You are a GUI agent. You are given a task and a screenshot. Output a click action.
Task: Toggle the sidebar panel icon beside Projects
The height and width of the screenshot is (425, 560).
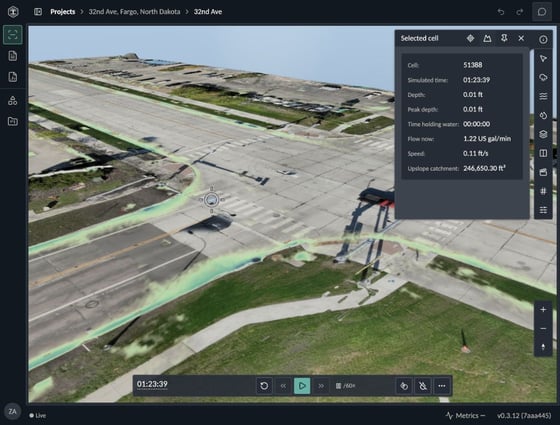[x=38, y=12]
